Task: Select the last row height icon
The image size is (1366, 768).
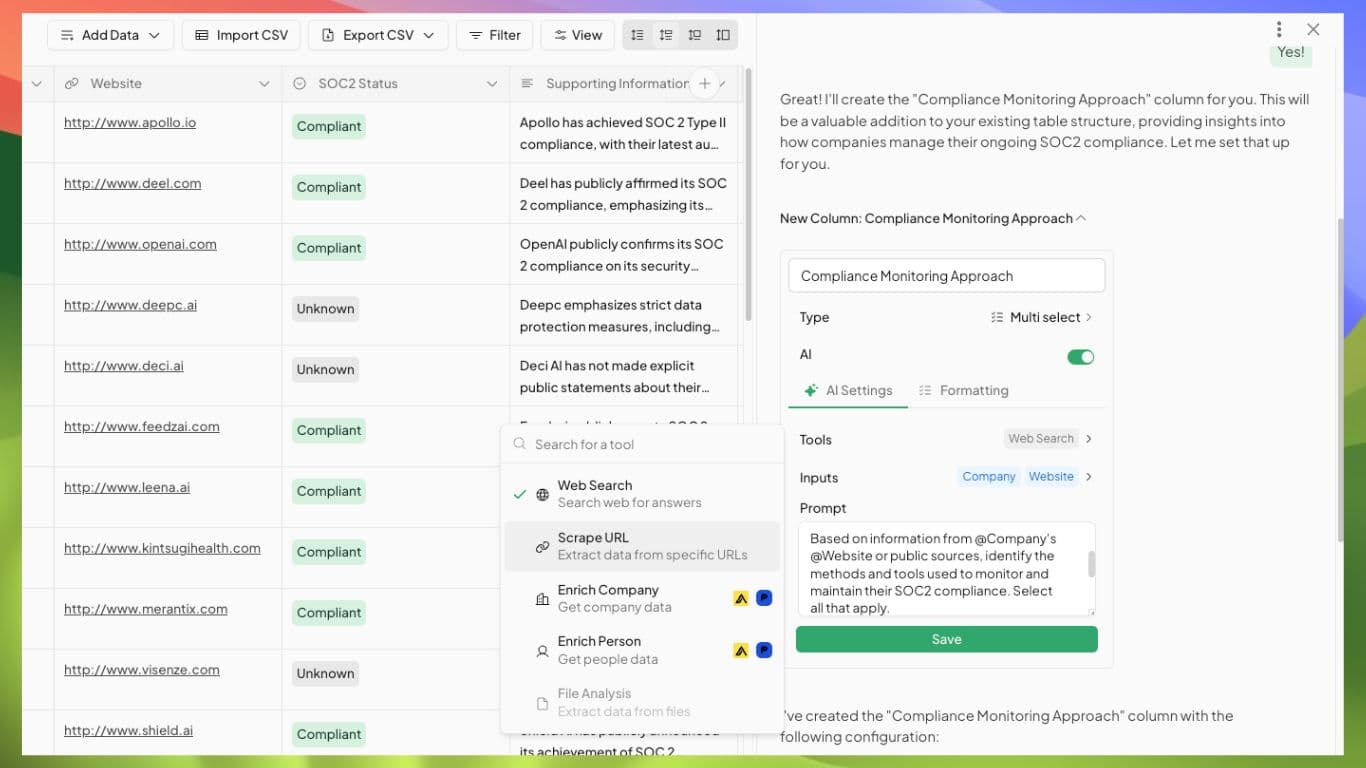Action: coord(723,35)
